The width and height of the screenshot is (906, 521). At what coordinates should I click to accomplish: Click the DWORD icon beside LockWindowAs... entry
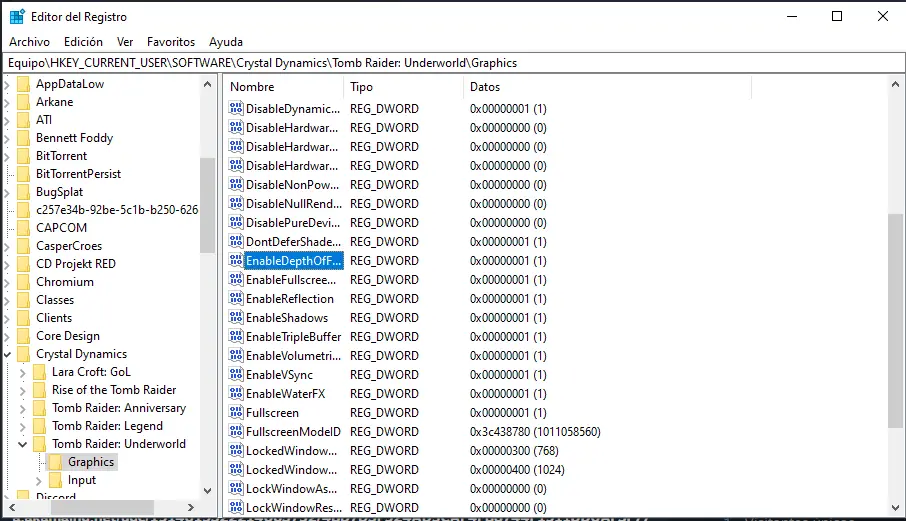tap(236, 489)
